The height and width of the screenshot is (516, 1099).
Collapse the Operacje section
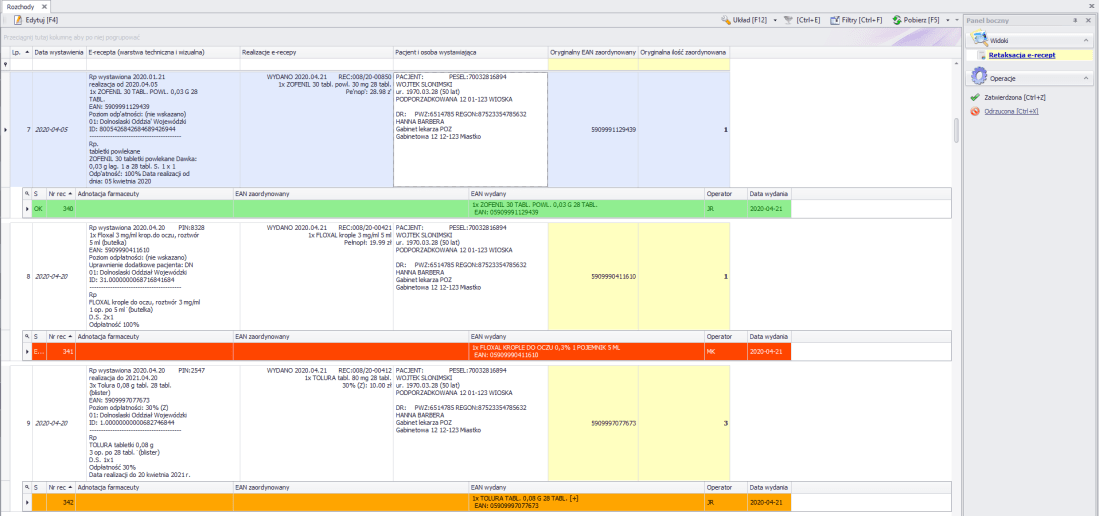pyautogui.click(x=1086, y=77)
